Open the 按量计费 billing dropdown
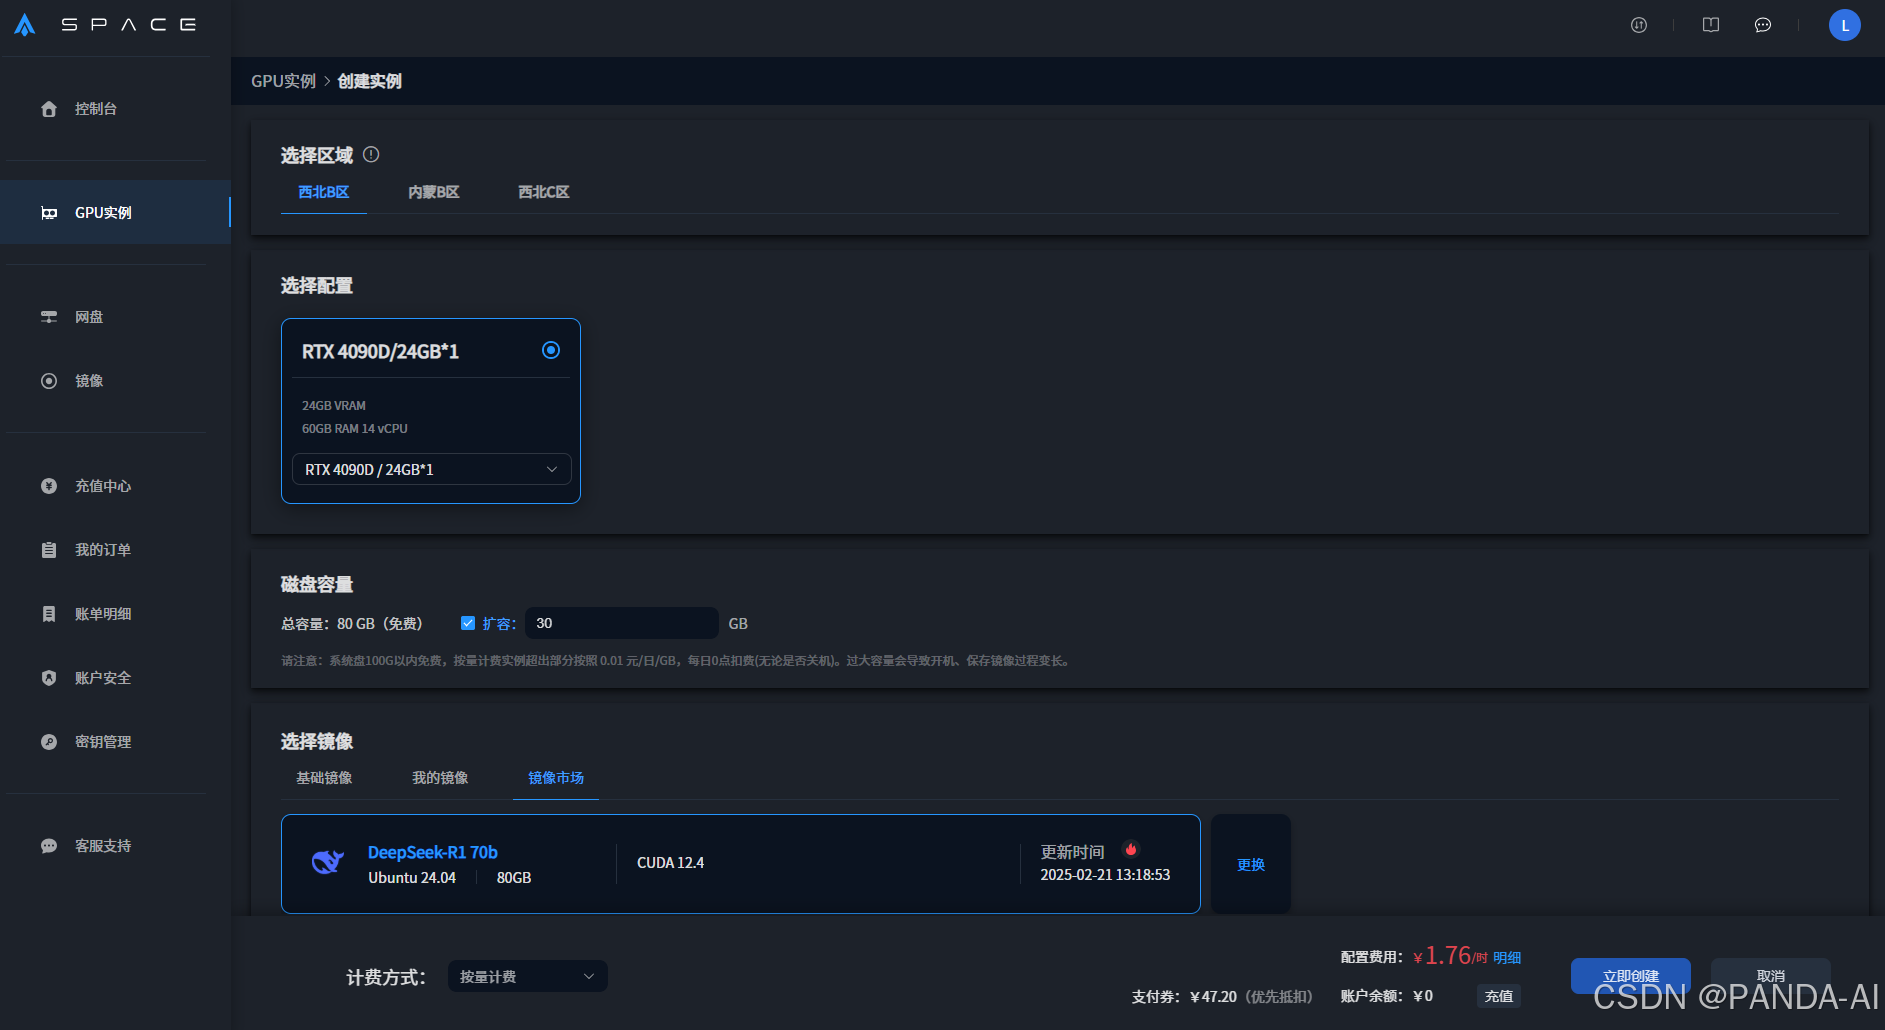The height and width of the screenshot is (1030, 1885). [528, 976]
